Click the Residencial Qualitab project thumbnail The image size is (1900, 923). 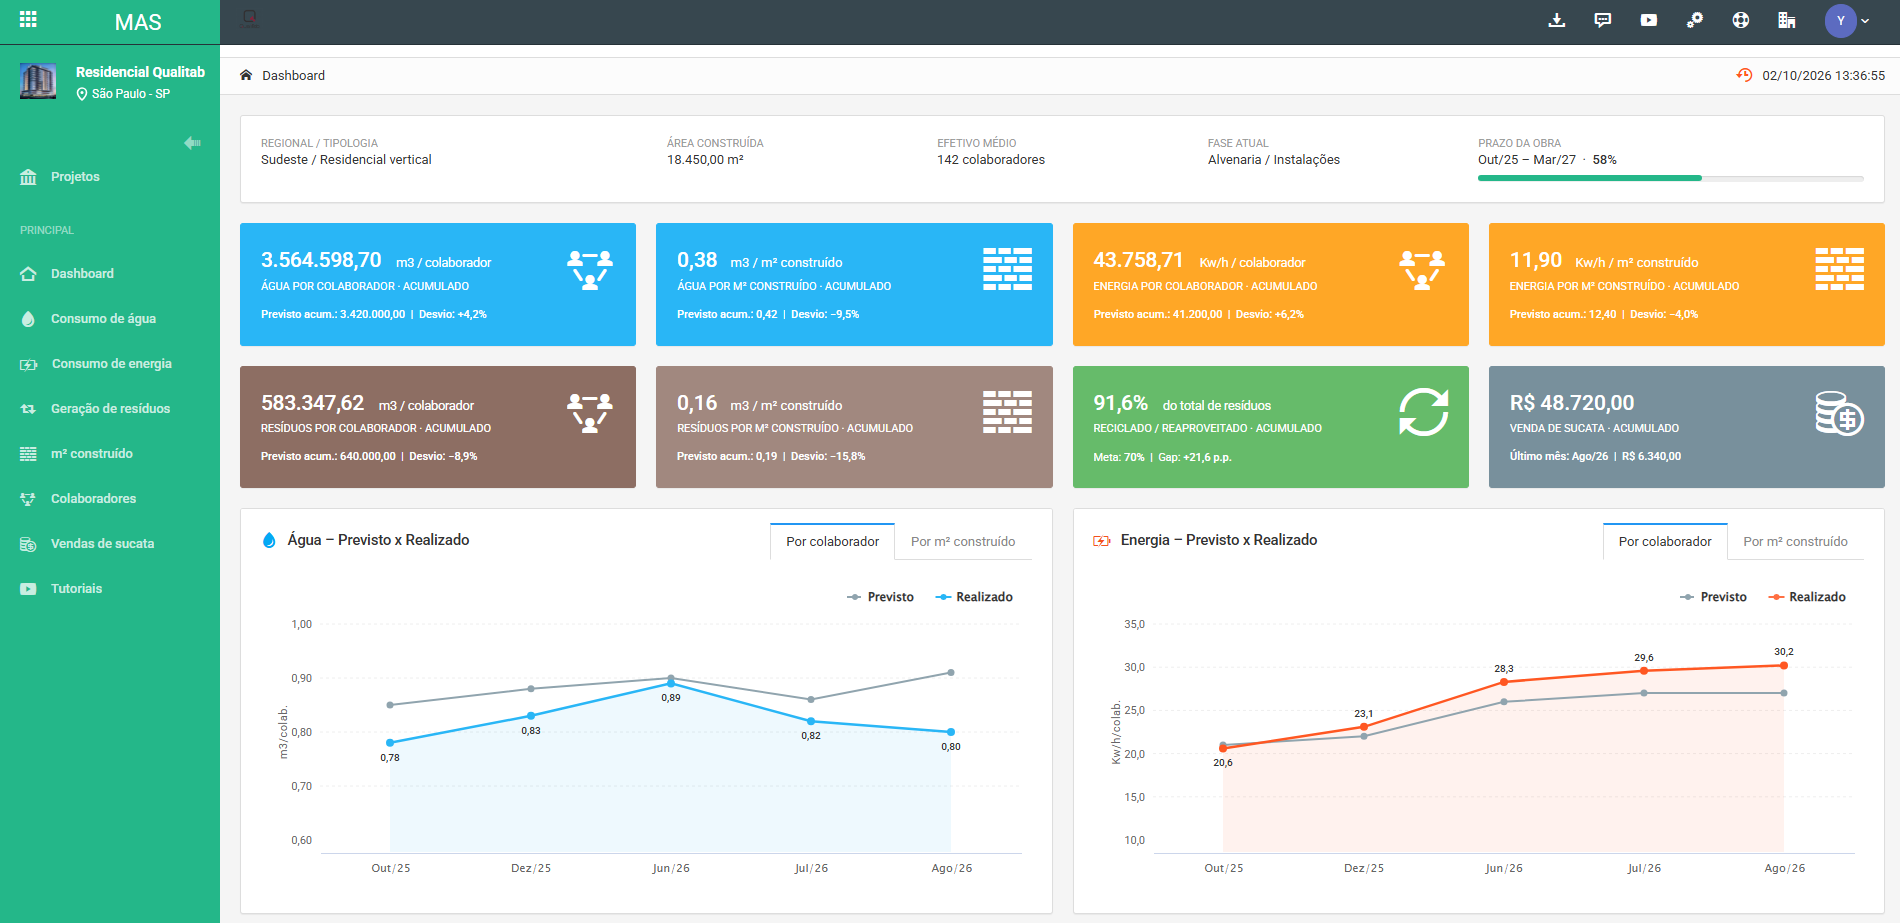[38, 81]
